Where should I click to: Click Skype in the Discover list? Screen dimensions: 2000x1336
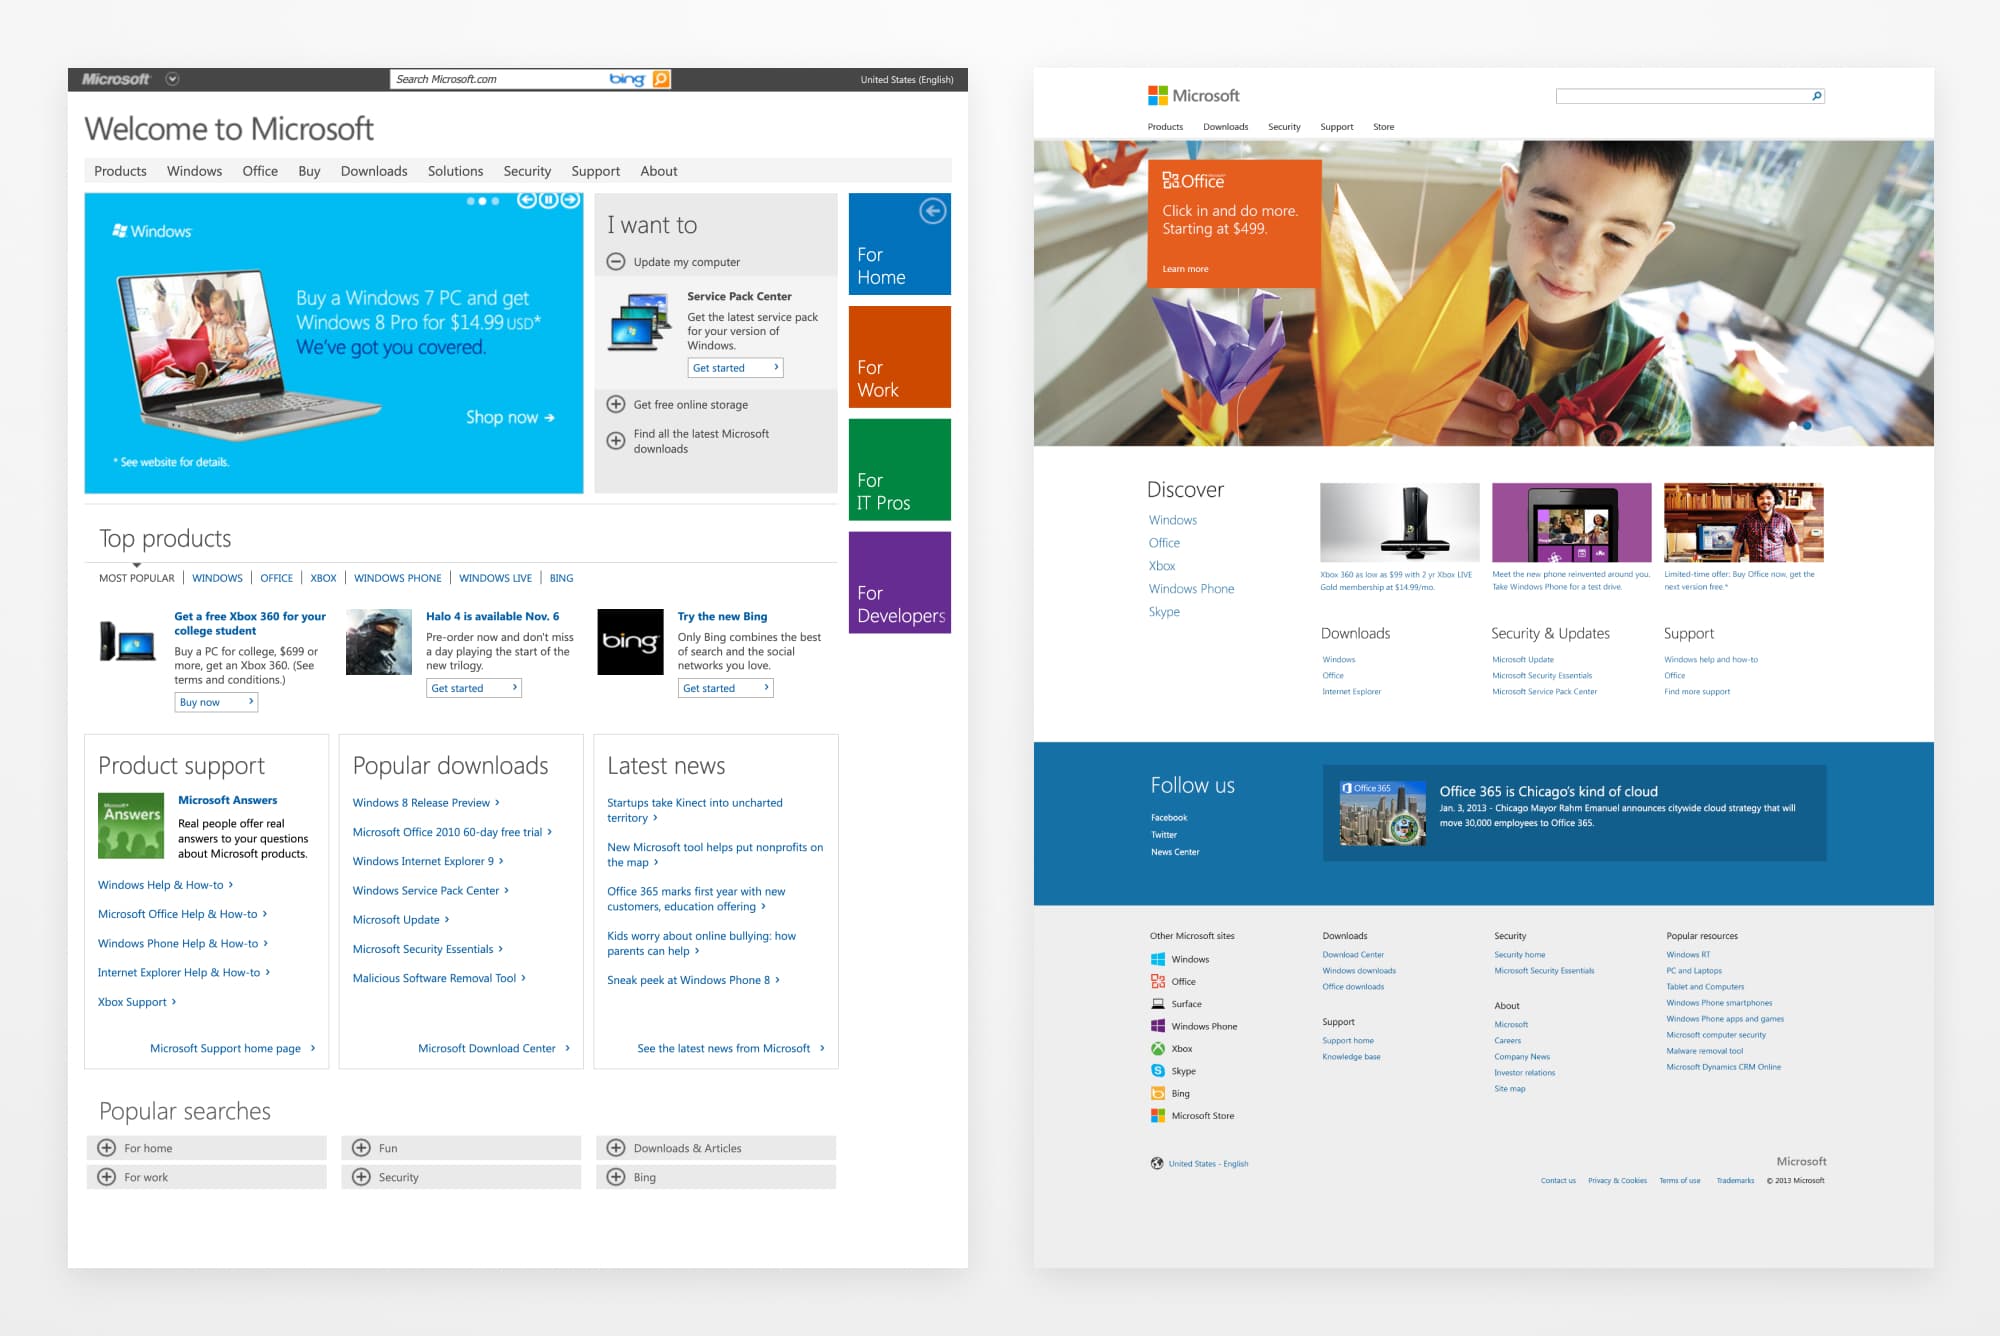pos(1164,612)
